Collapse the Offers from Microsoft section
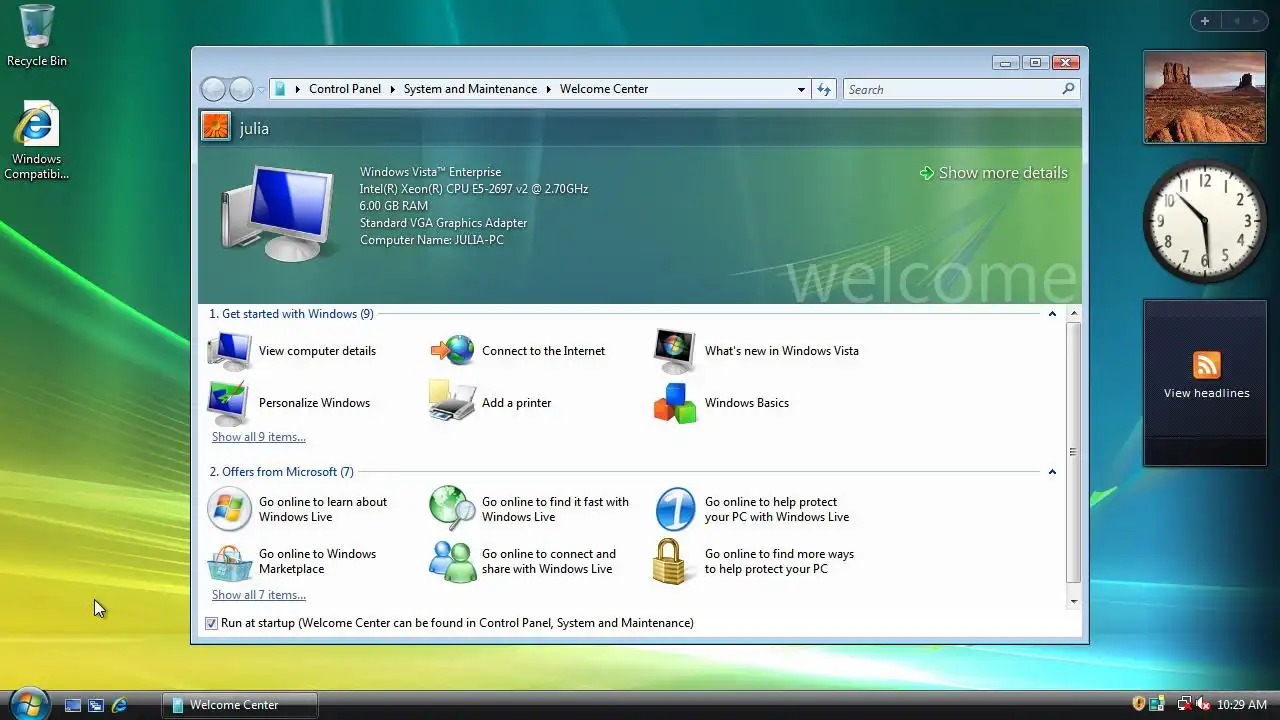This screenshot has width=1280, height=720. pyautogui.click(x=1052, y=472)
